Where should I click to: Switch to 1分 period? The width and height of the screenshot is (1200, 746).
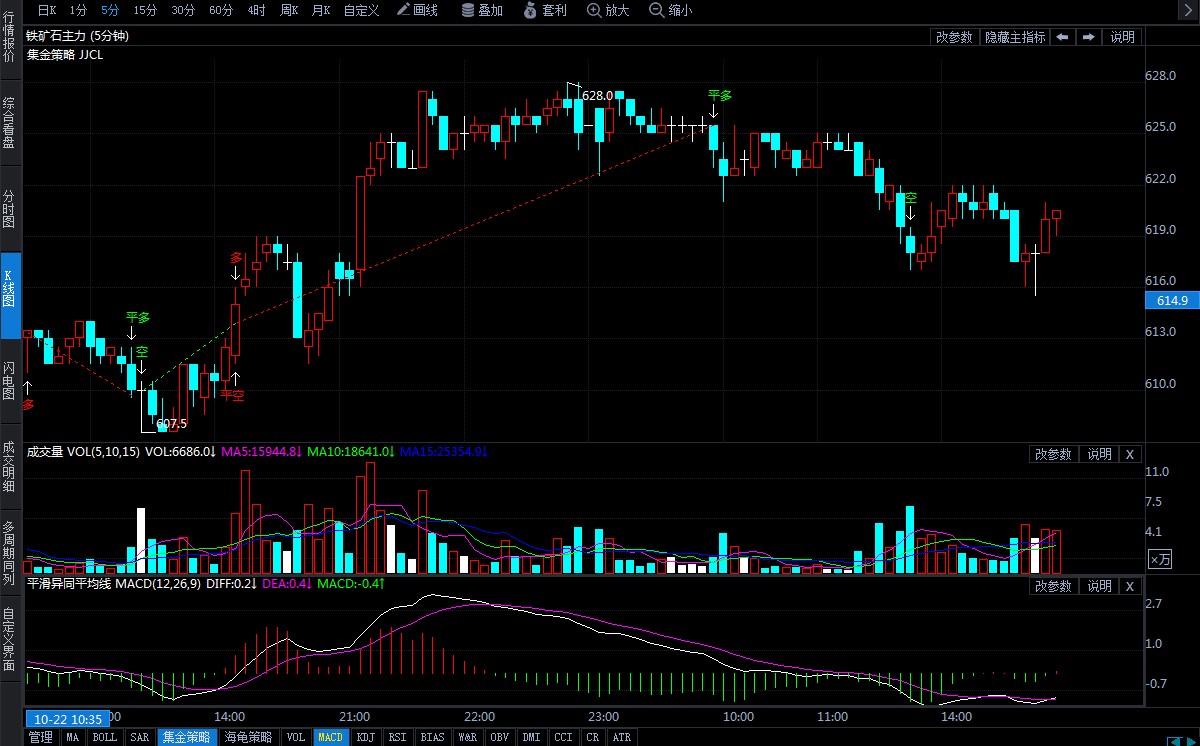pos(78,10)
